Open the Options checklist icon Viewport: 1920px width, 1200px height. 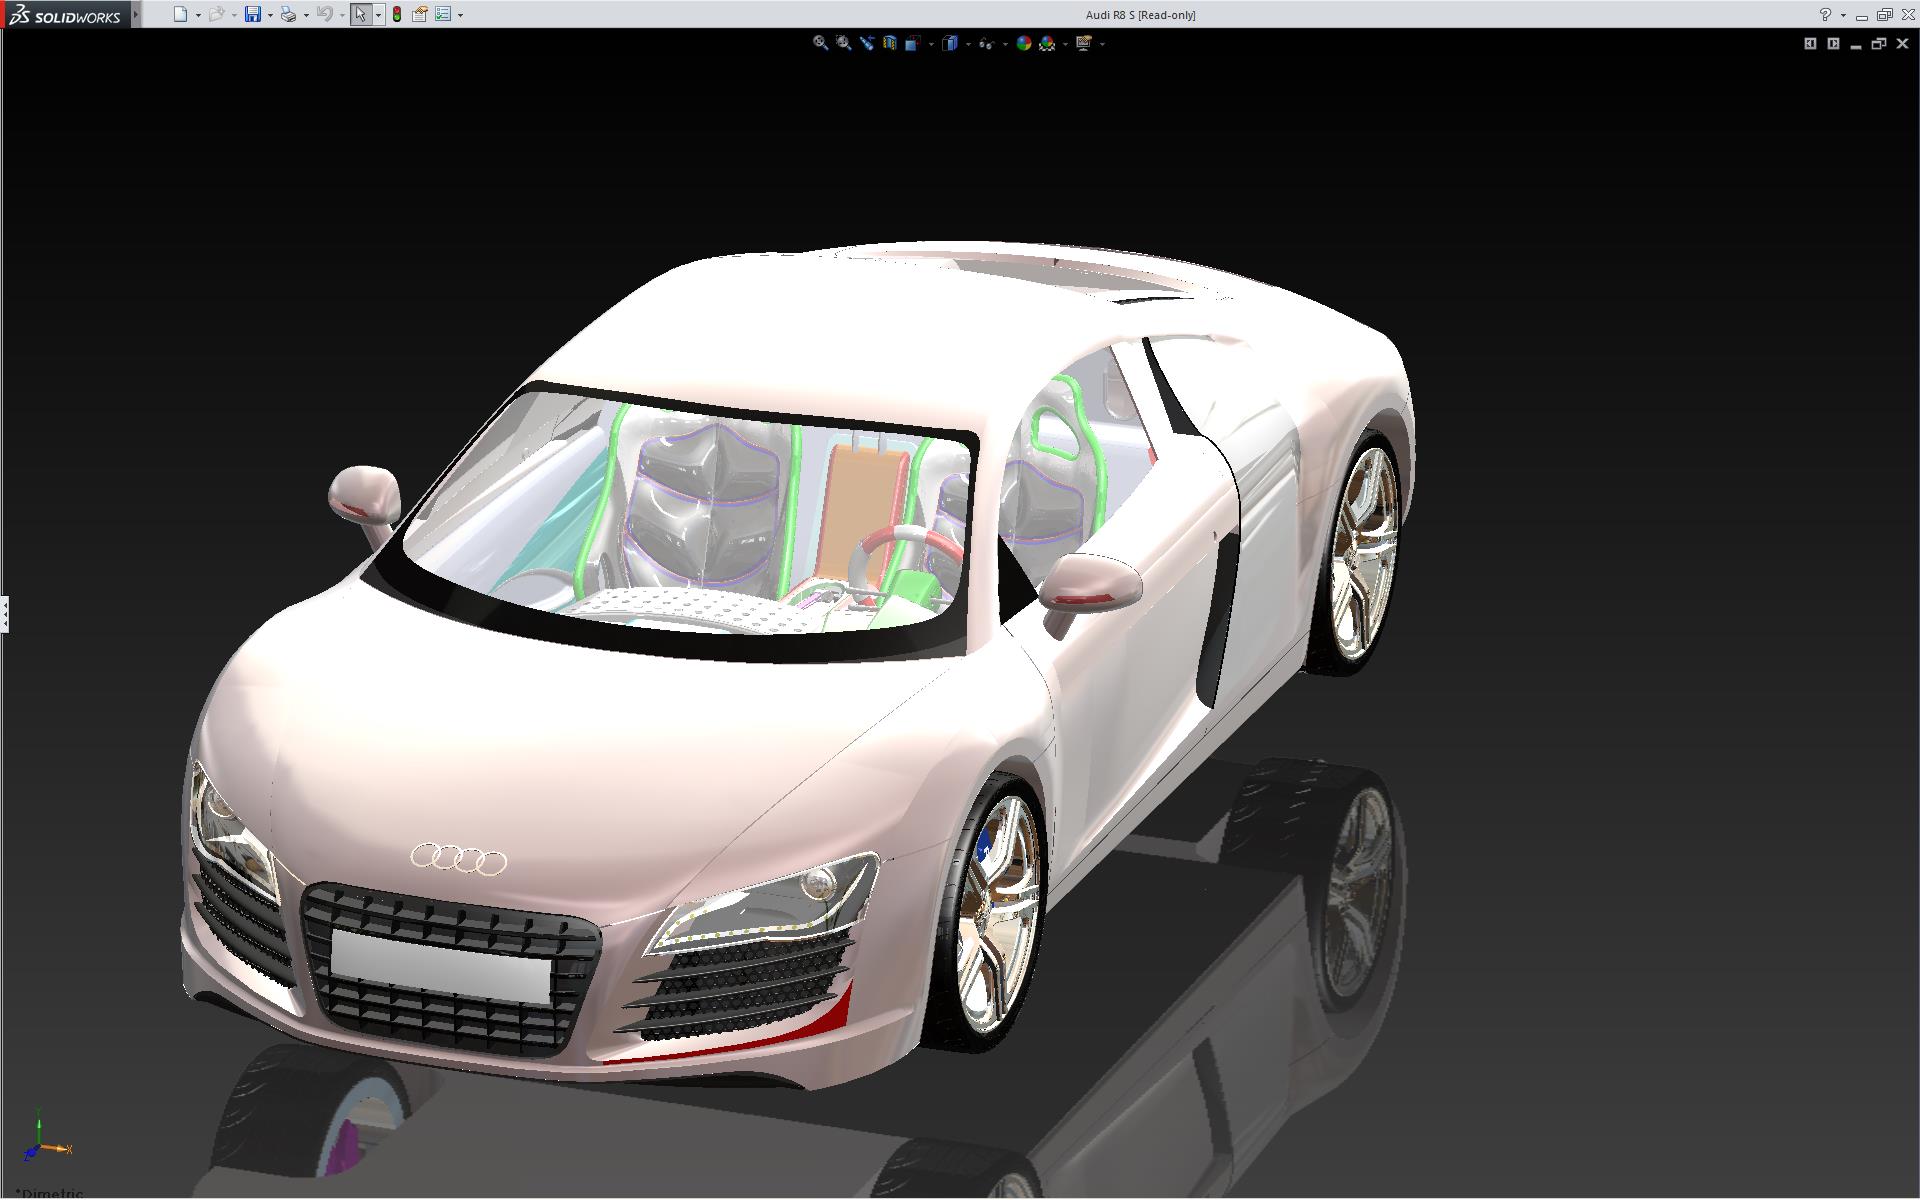click(x=443, y=14)
